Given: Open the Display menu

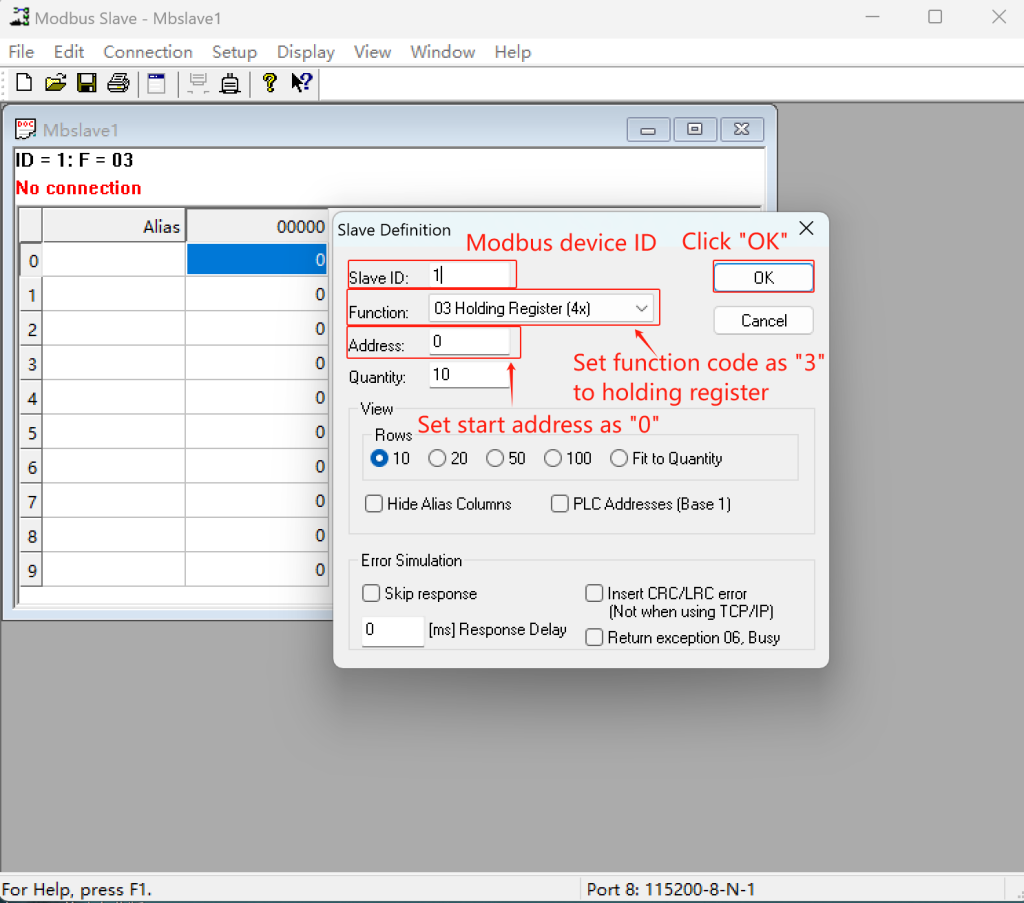Looking at the screenshot, I should pos(305,52).
